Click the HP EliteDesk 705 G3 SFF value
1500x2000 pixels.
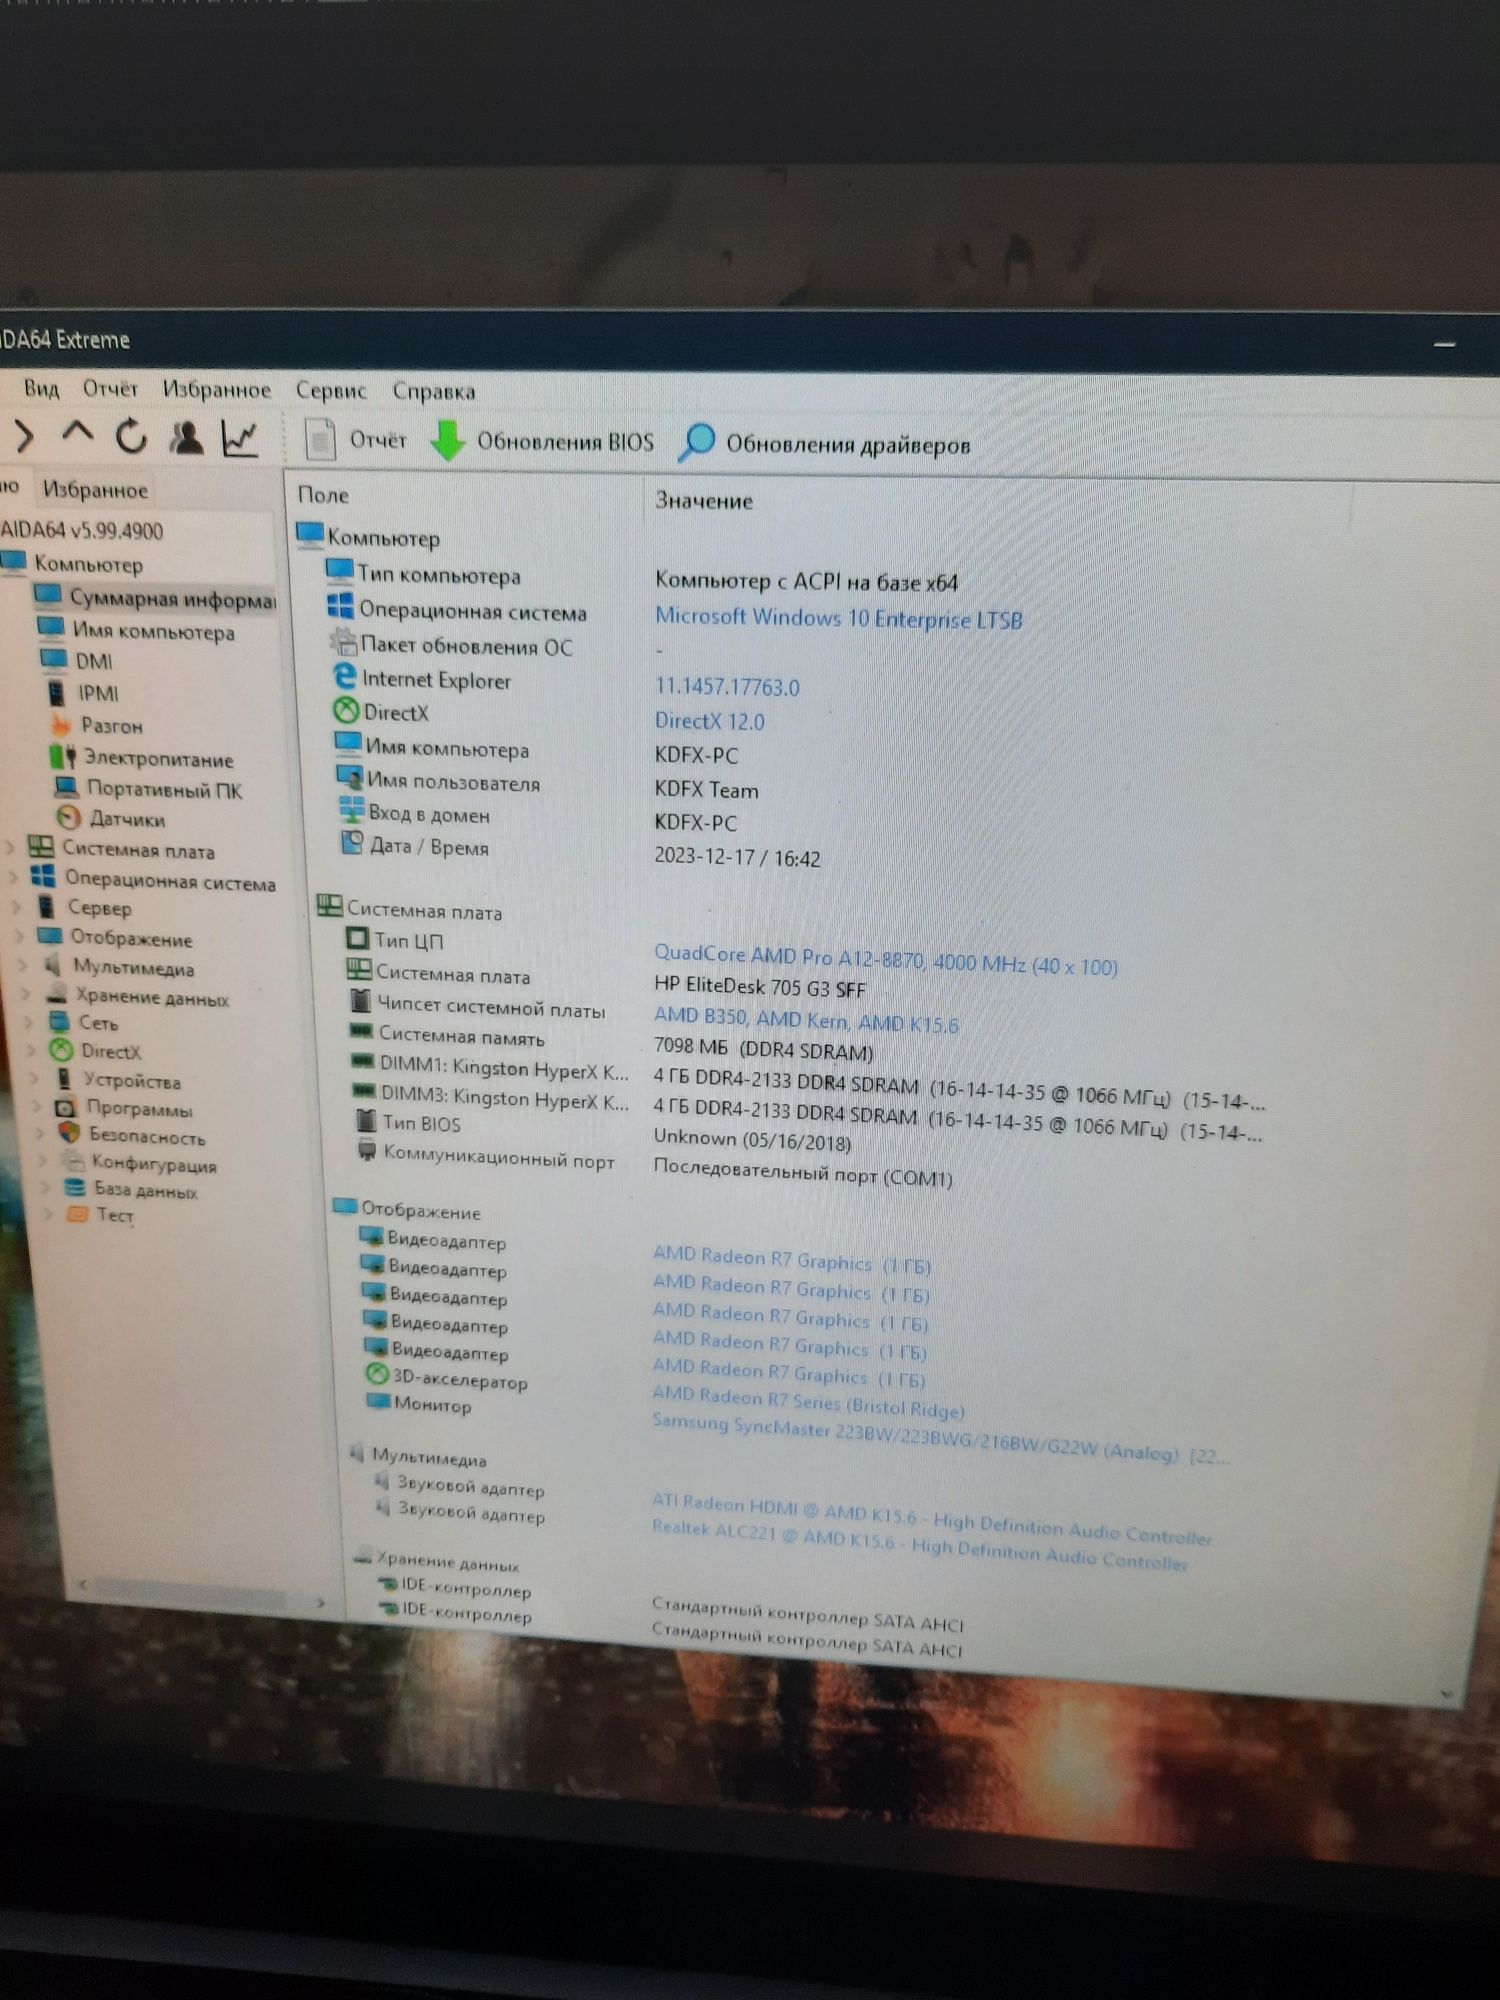click(x=760, y=987)
